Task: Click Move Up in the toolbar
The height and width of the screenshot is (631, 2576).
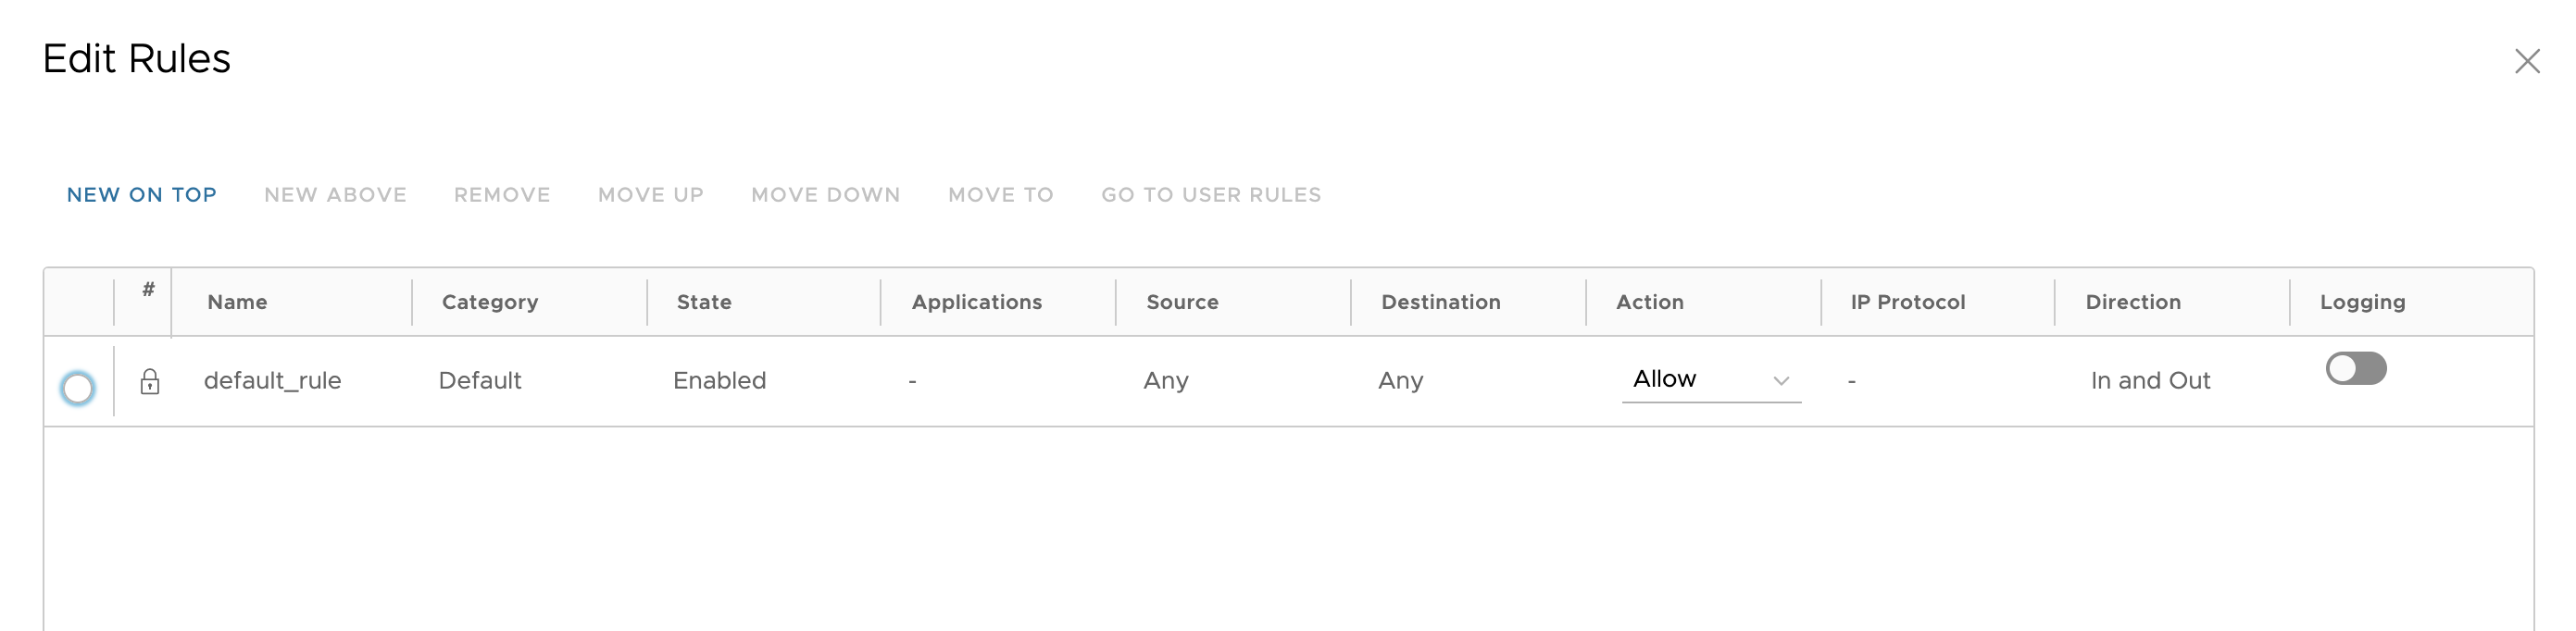Action: [651, 195]
